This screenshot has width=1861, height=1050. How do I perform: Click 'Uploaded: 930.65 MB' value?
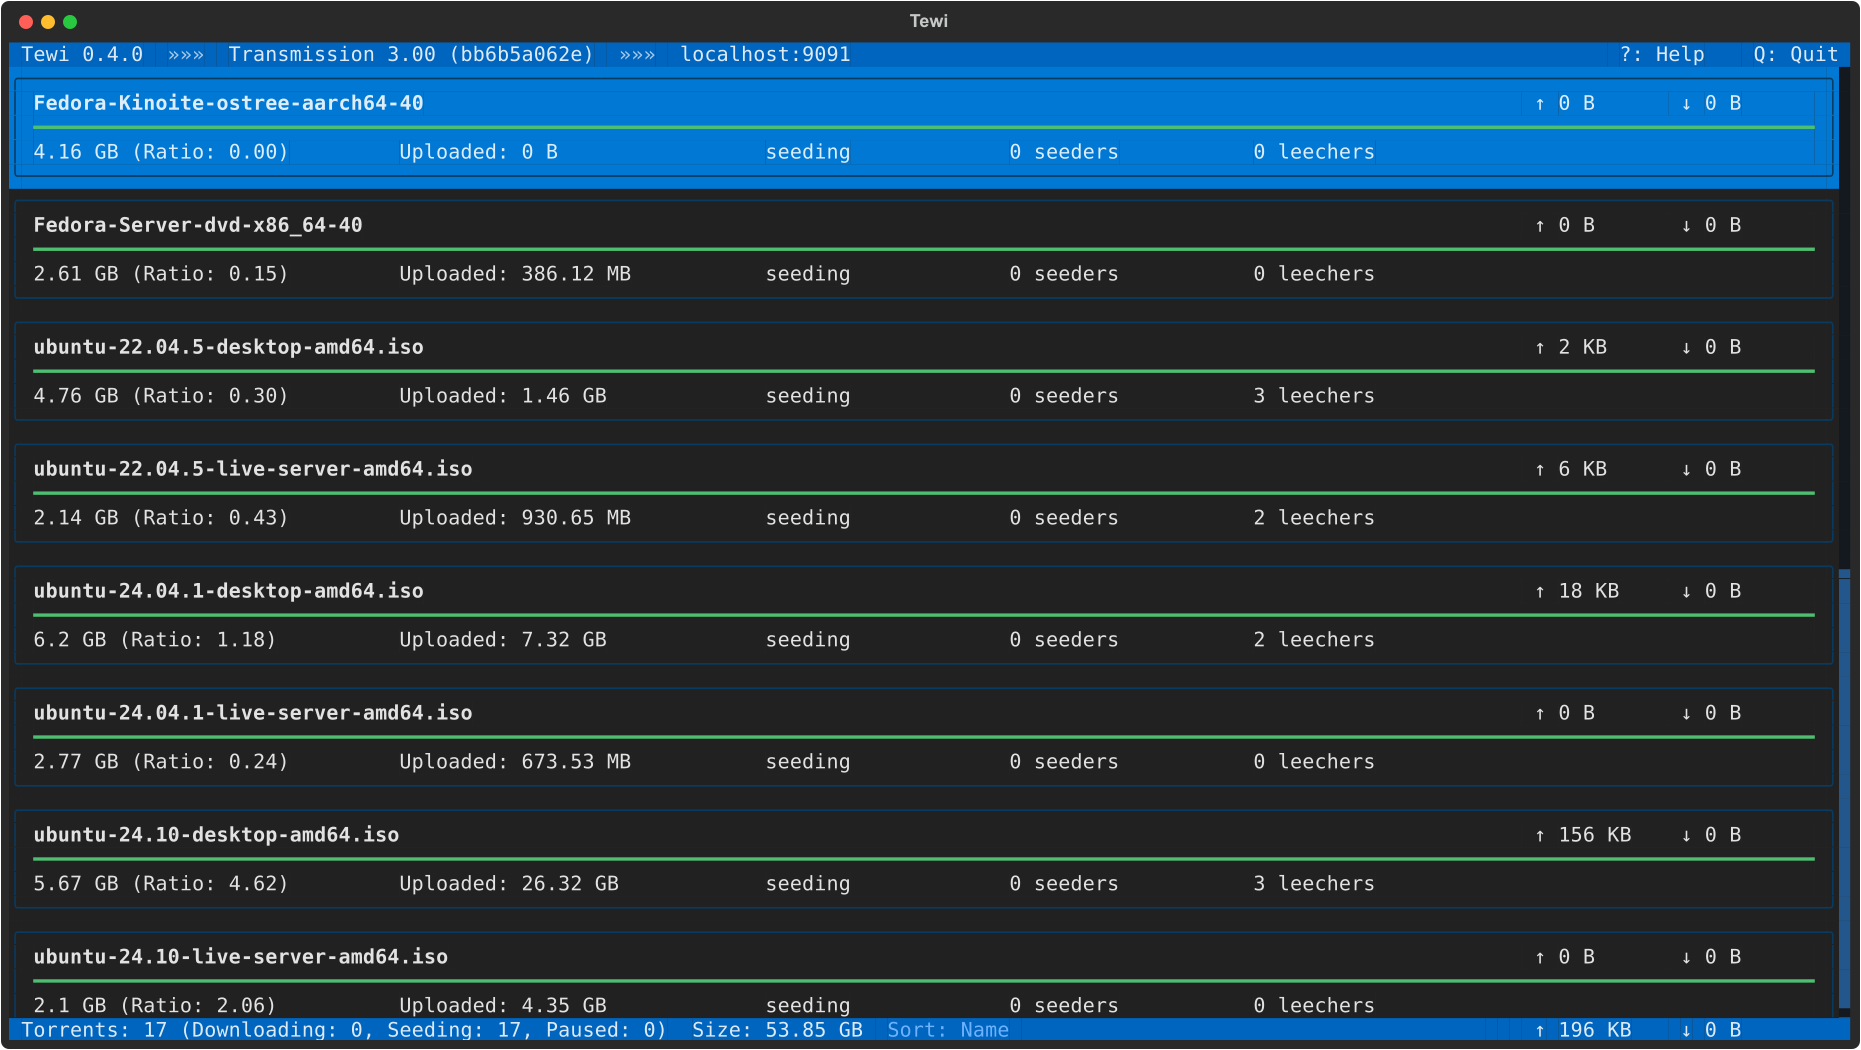(x=515, y=518)
